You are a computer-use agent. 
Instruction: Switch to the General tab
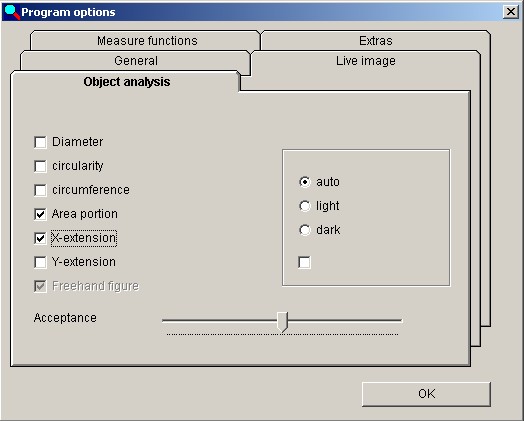(x=135, y=60)
